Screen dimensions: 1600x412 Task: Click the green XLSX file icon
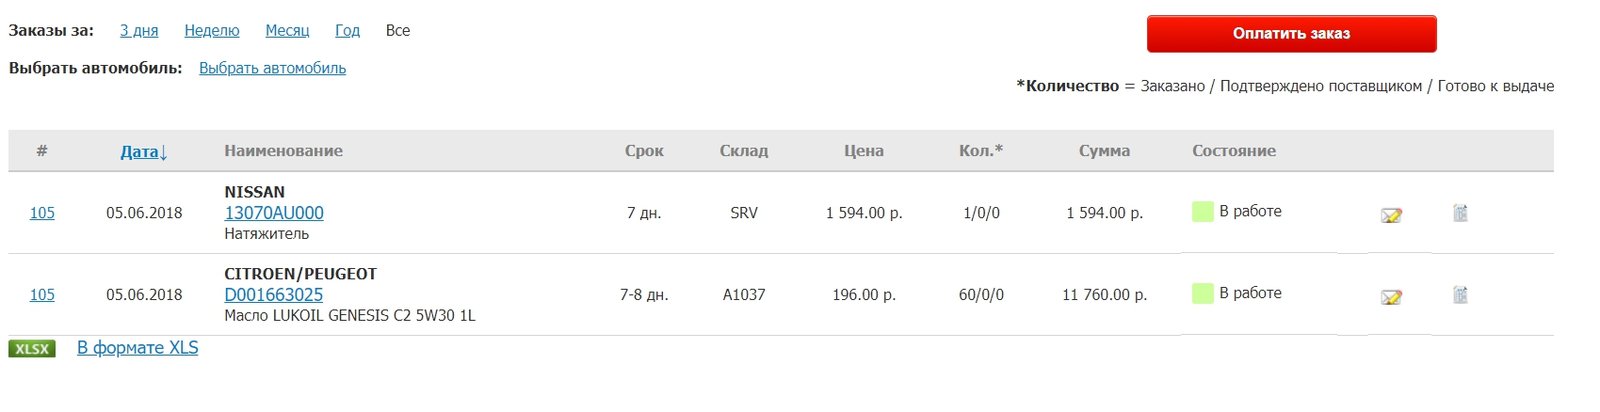pyautogui.click(x=32, y=349)
